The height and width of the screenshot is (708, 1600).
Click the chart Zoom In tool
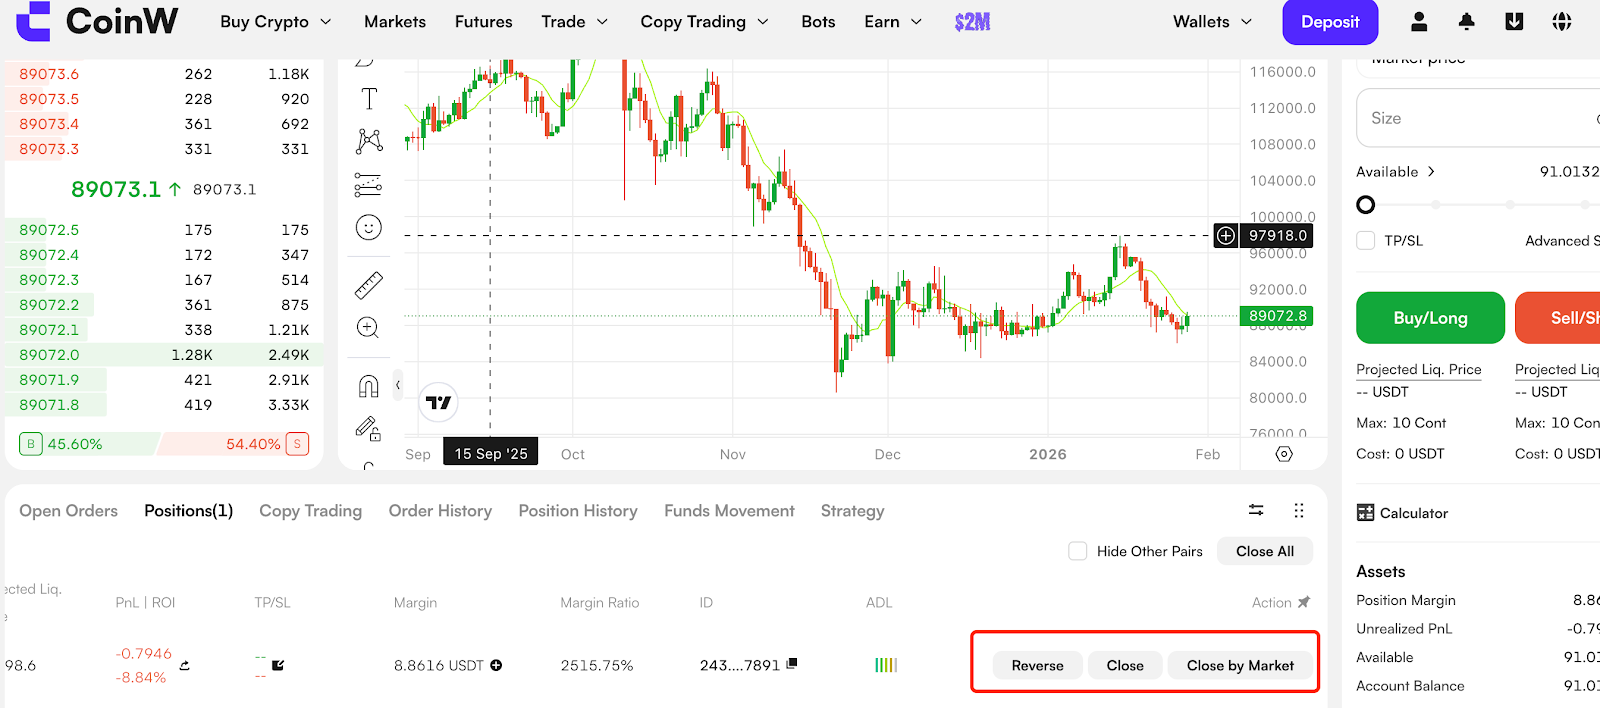tap(368, 328)
